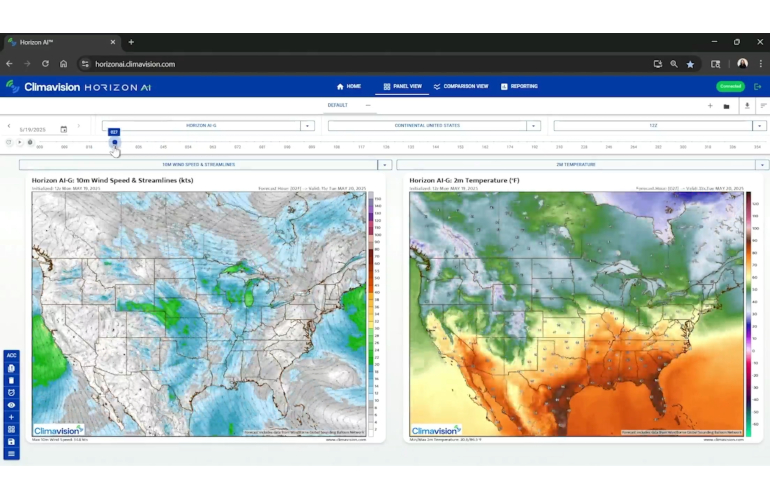Click the blue forecast hour slider handle

[x=114, y=142]
